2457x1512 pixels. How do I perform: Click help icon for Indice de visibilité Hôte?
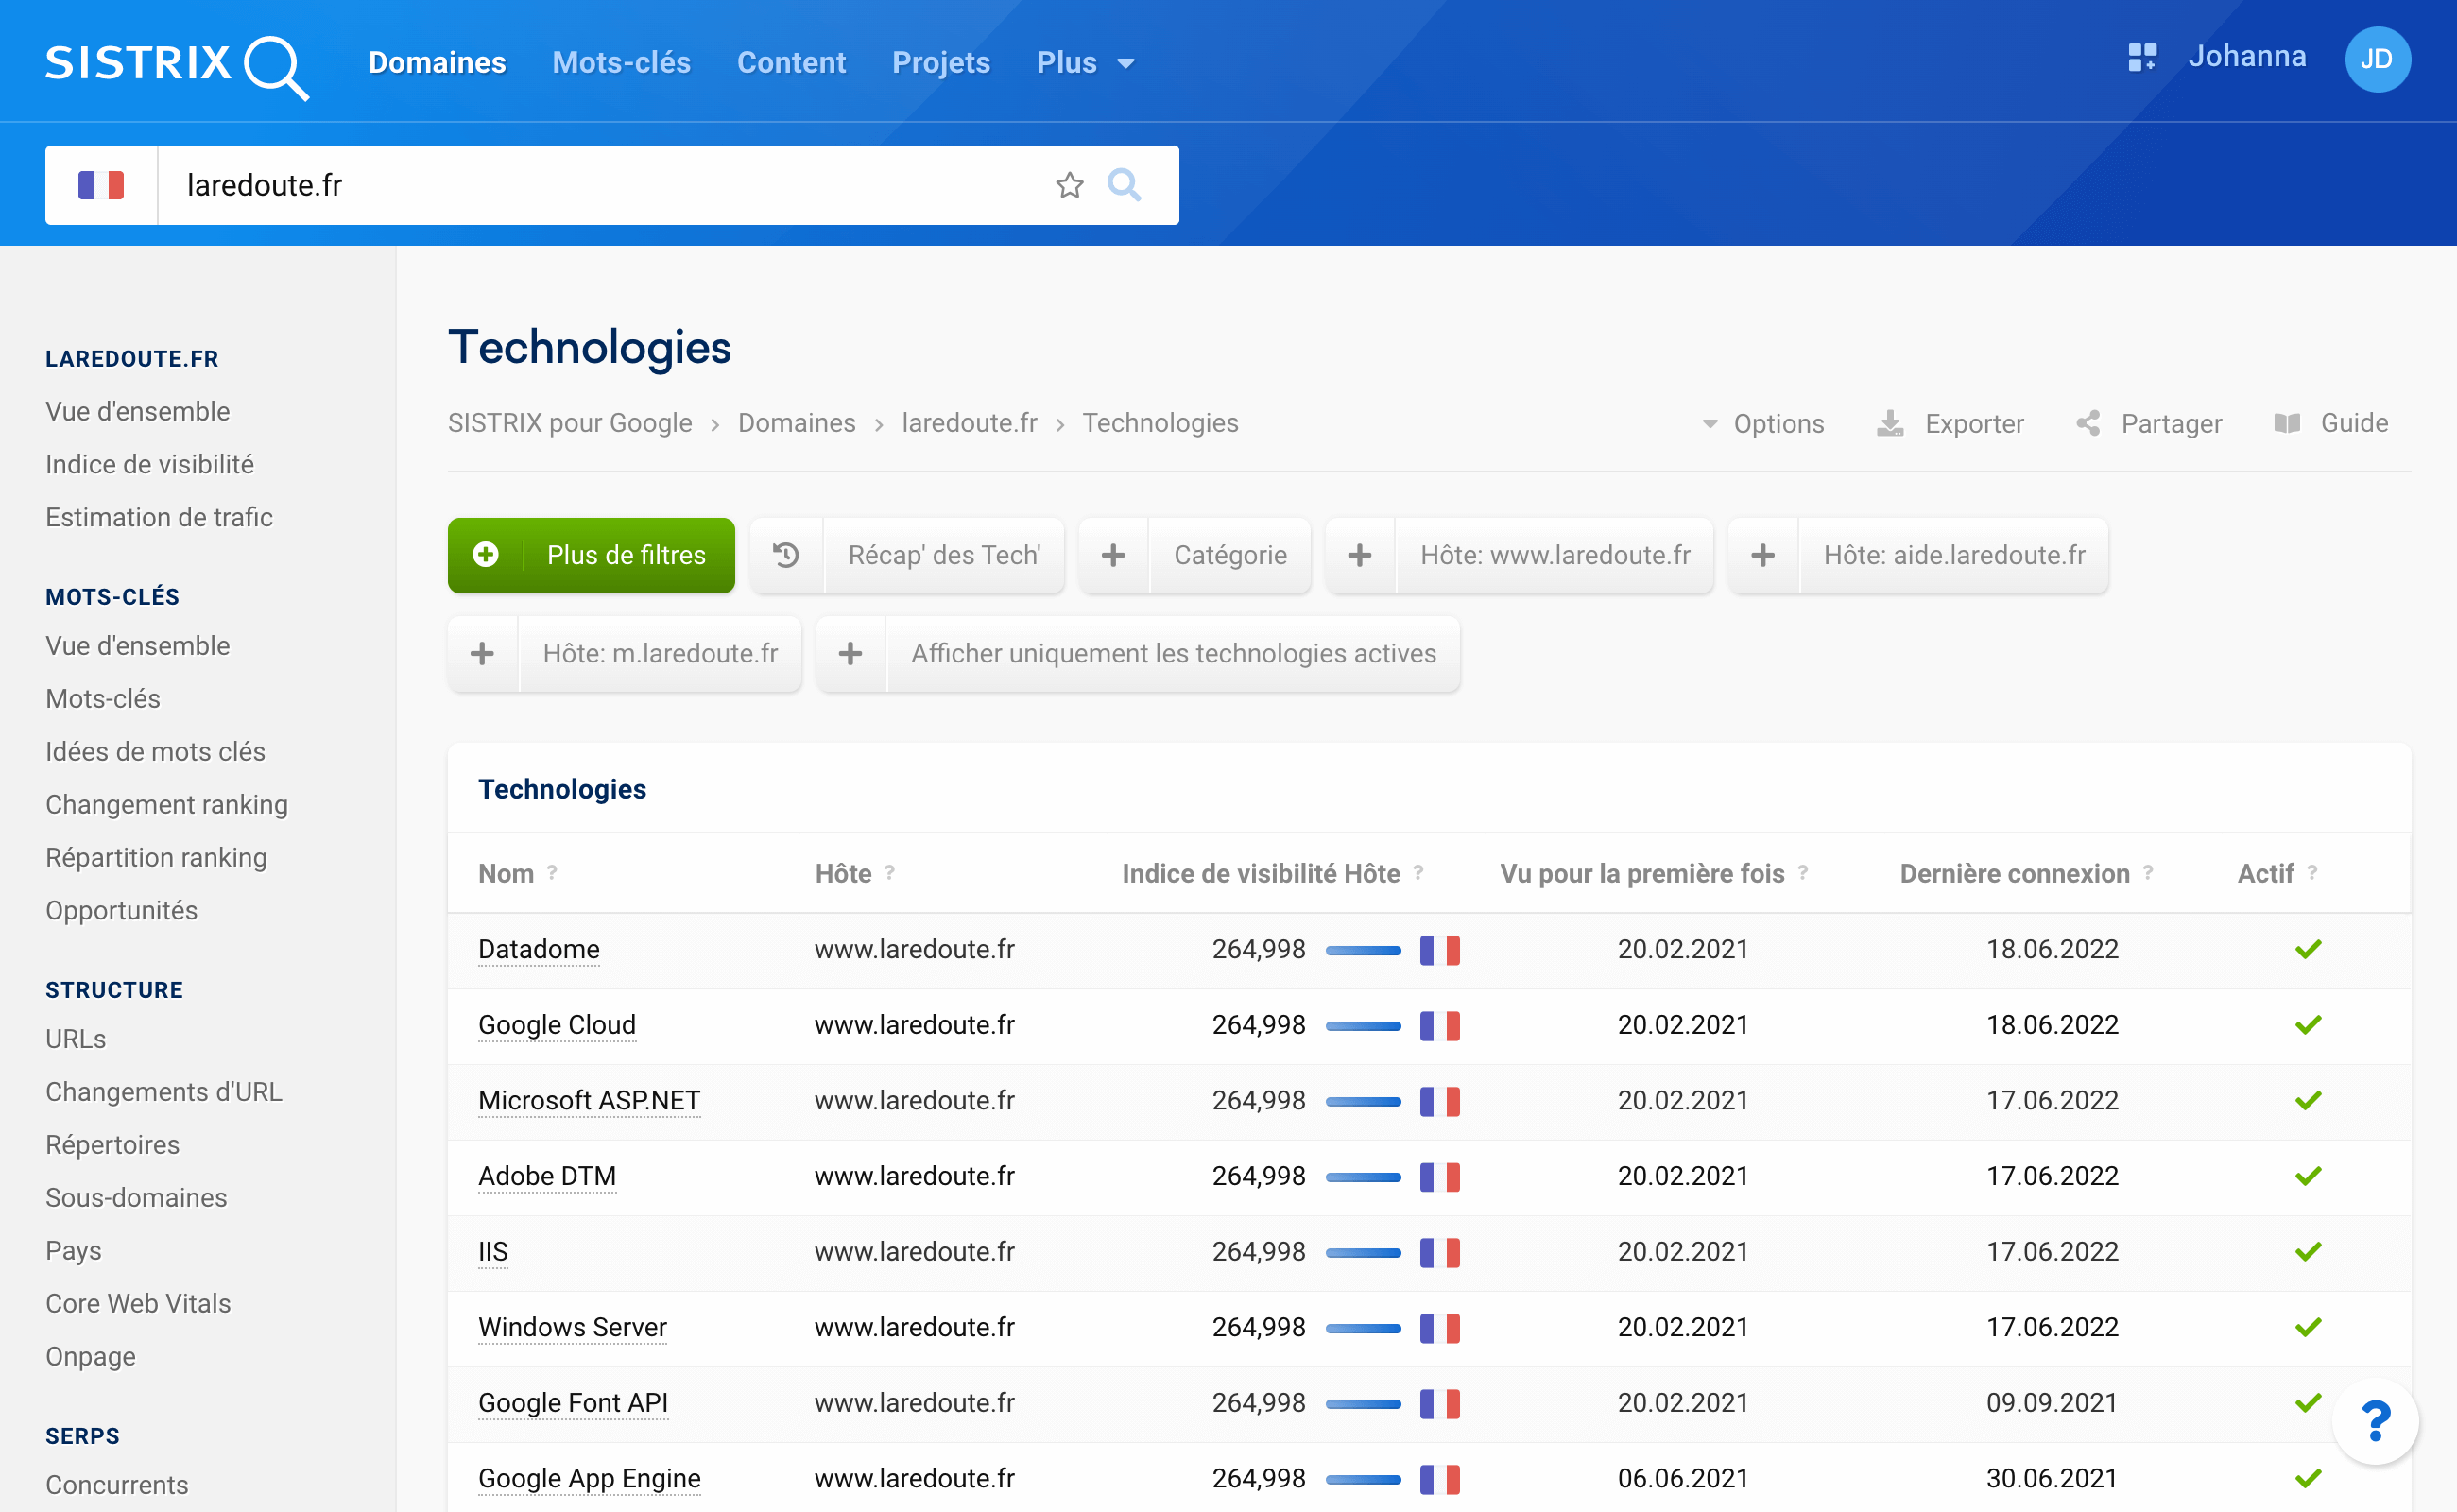pyautogui.click(x=1418, y=873)
